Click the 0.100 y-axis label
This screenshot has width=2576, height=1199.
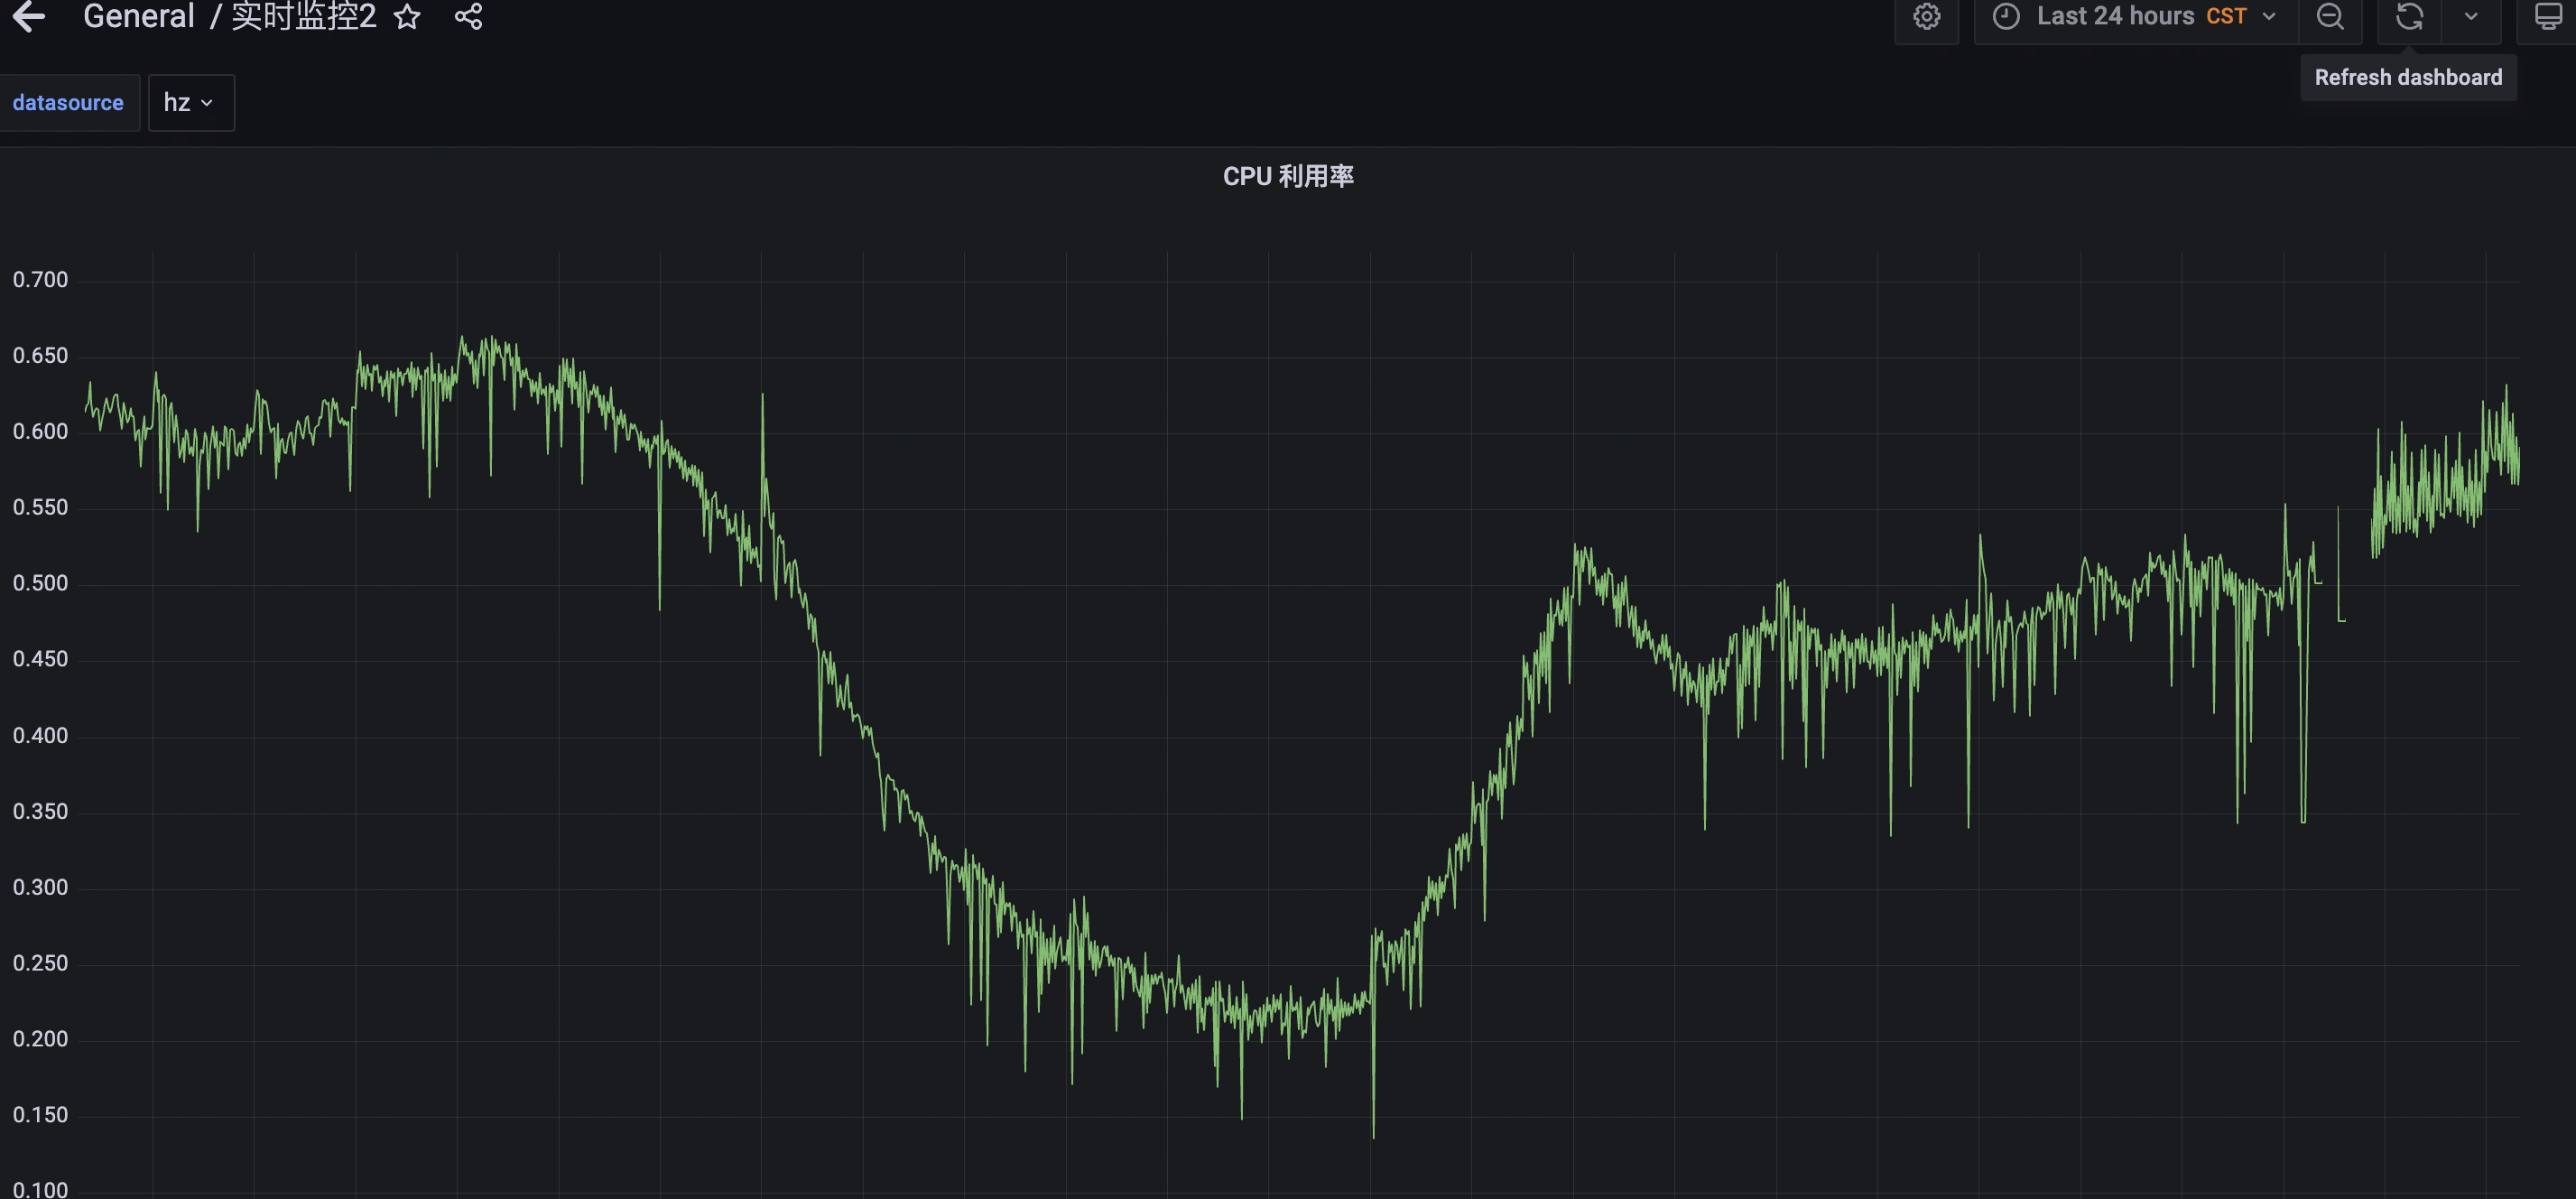point(40,1189)
